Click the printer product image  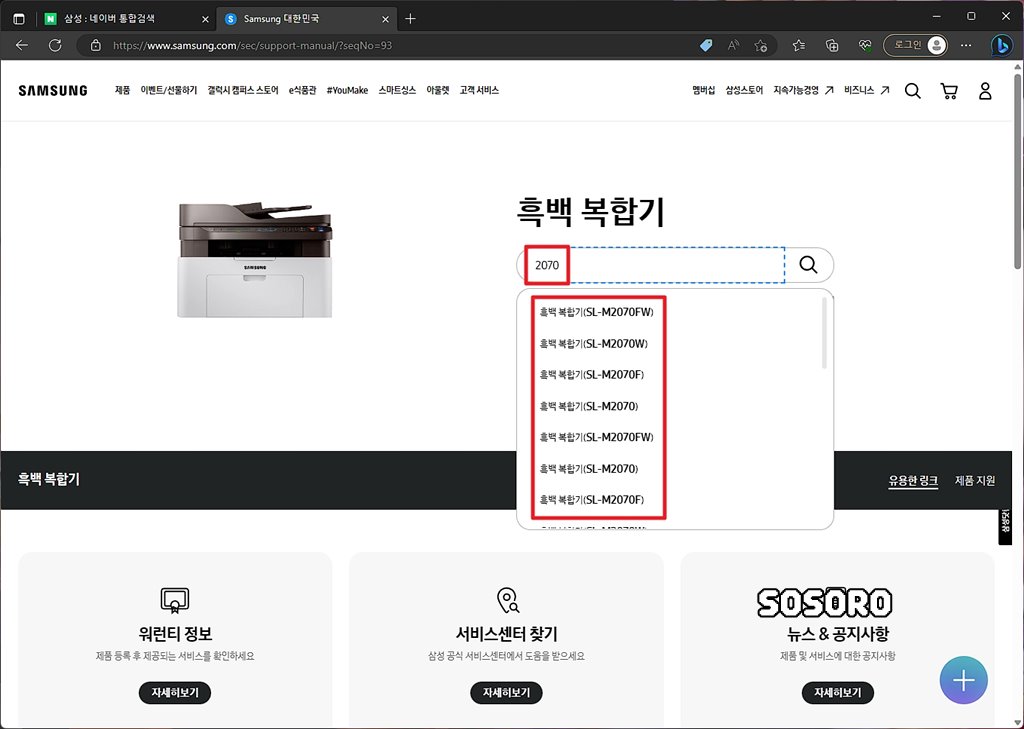point(255,260)
